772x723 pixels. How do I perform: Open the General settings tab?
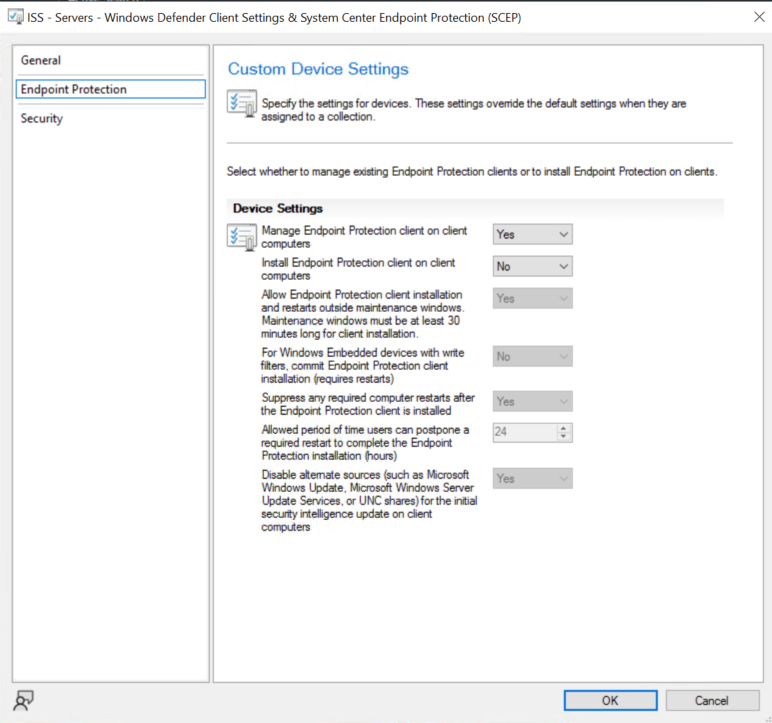click(x=110, y=61)
